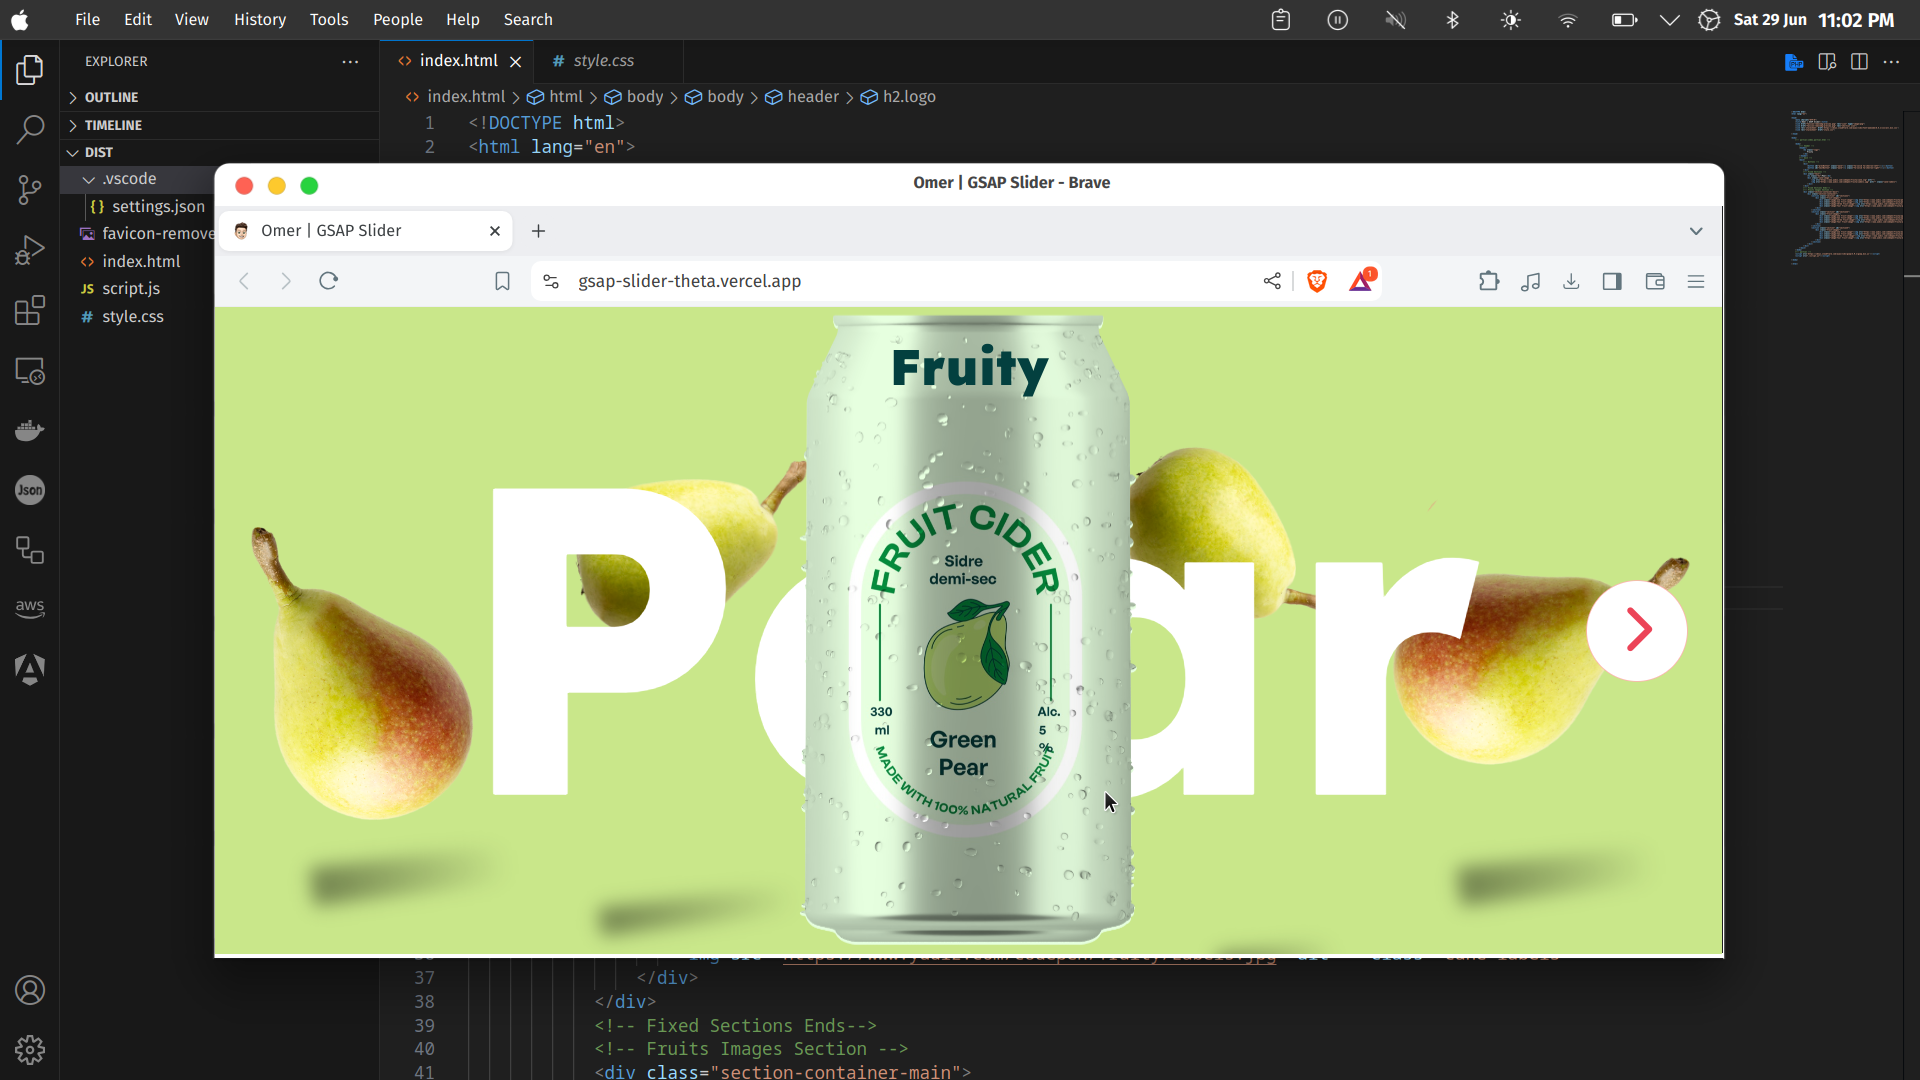1920x1080 pixels.
Task: Open Run and Debug view
Action: point(30,250)
